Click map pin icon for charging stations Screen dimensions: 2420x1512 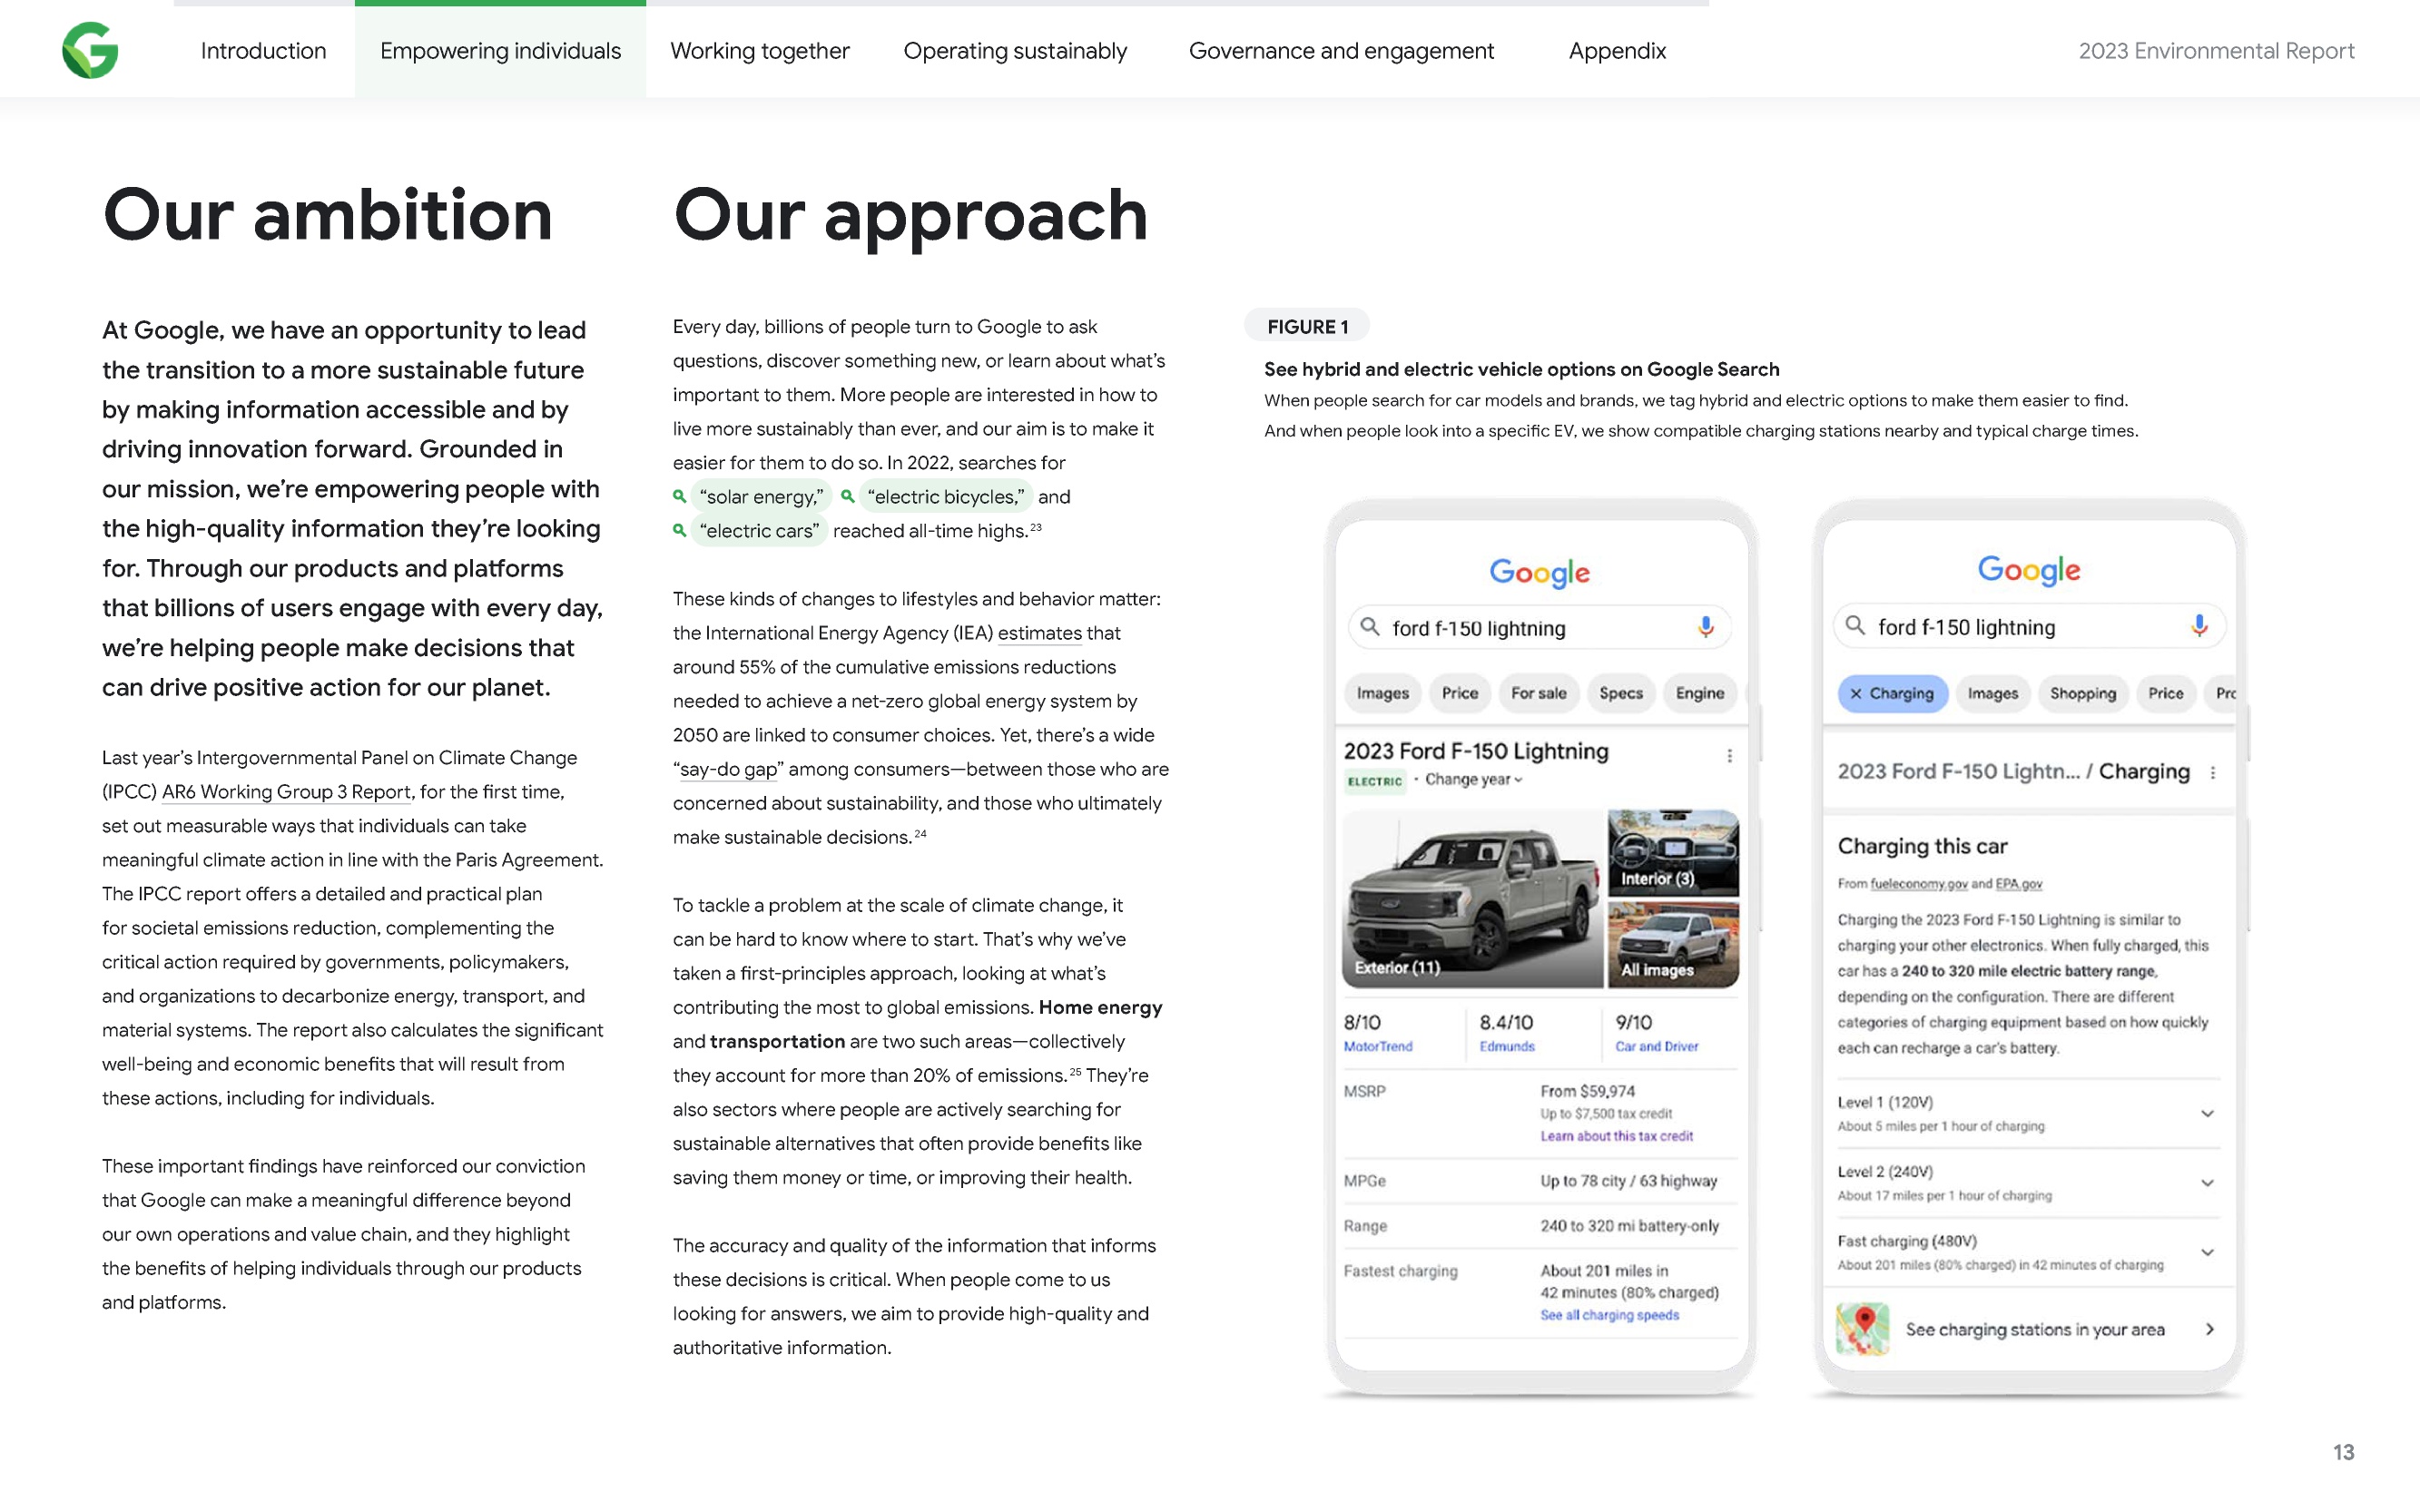(x=1862, y=1329)
